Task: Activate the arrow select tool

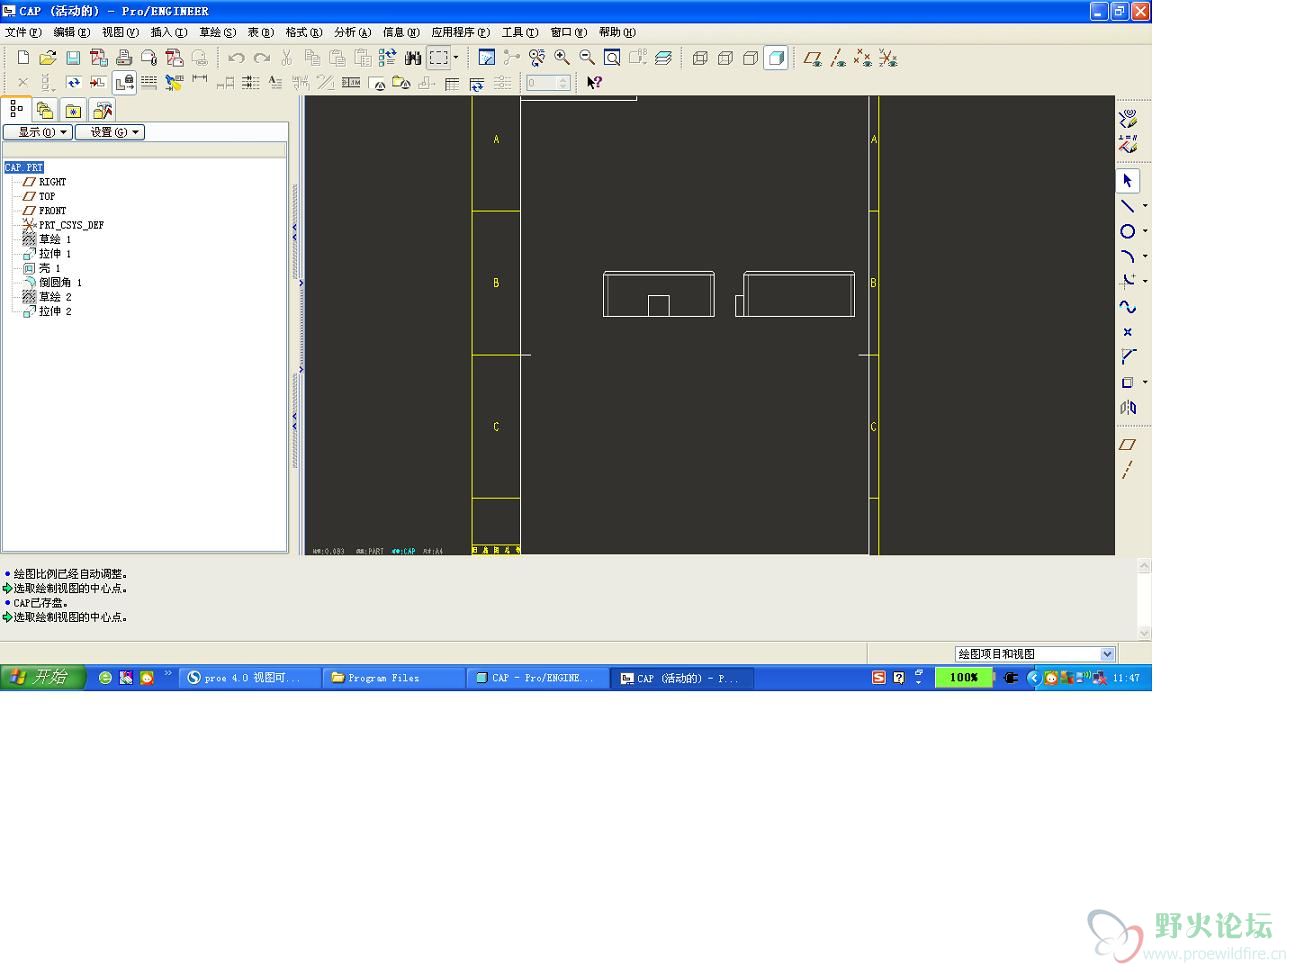Action: (x=1127, y=181)
